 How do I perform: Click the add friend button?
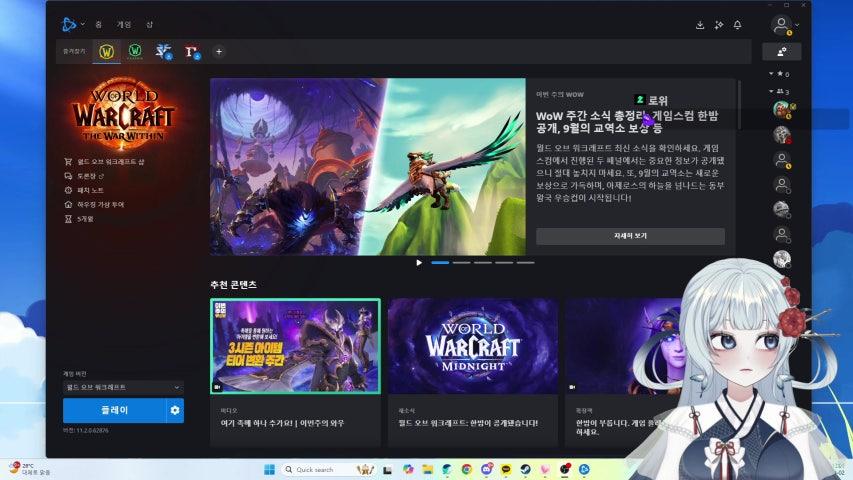782,52
